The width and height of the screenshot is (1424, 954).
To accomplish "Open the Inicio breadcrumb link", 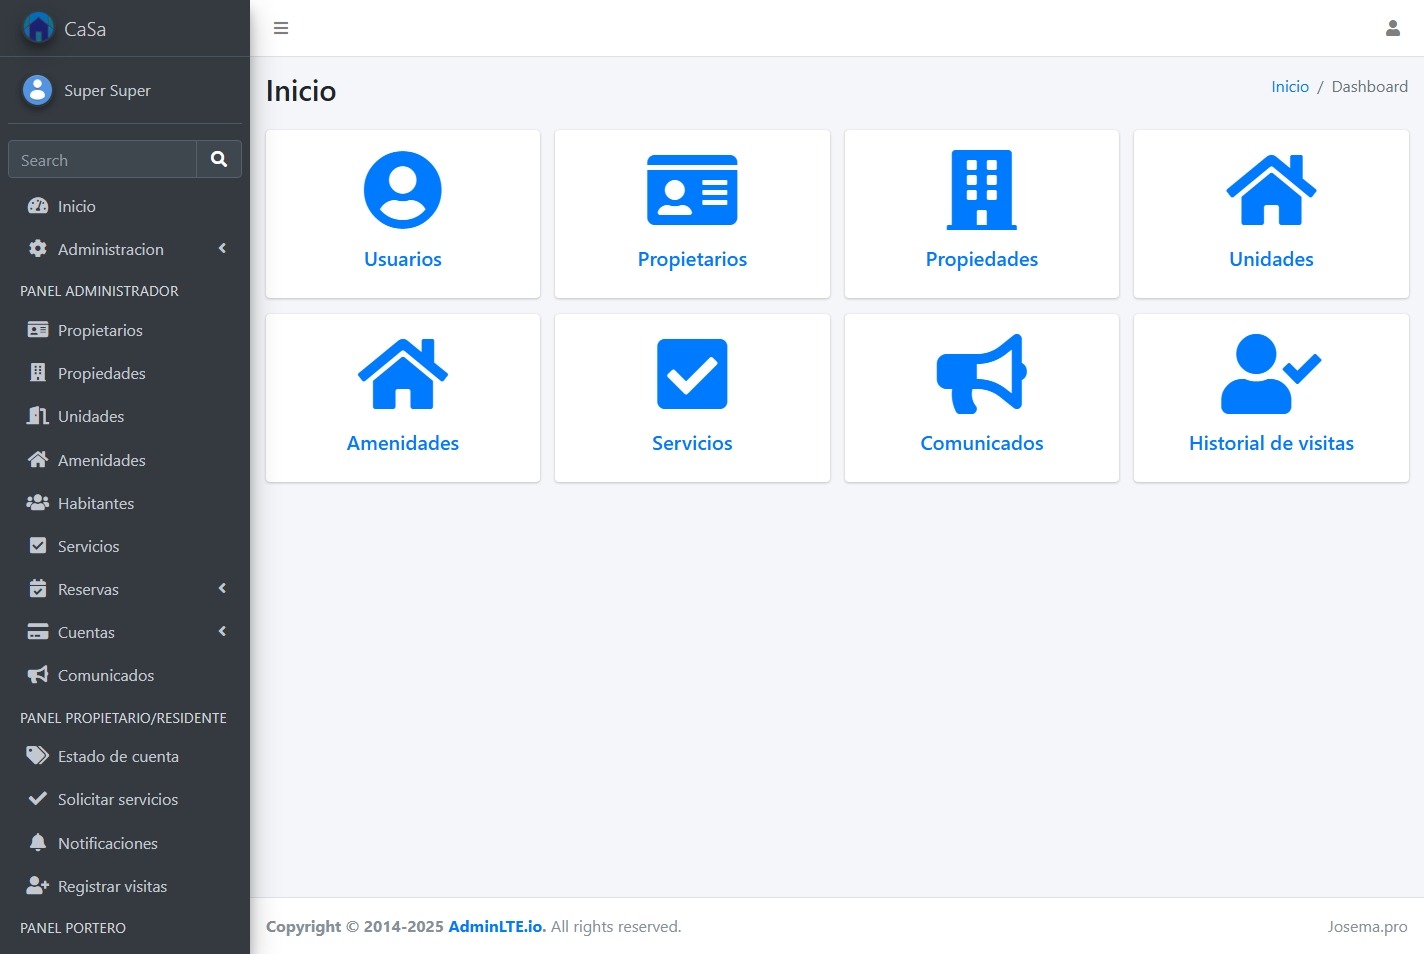I will [x=1289, y=86].
